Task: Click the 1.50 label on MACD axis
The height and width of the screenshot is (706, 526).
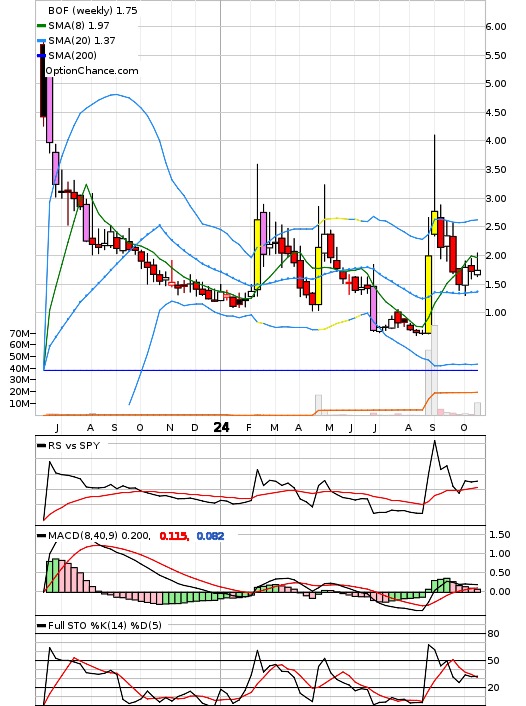Action: [500, 534]
